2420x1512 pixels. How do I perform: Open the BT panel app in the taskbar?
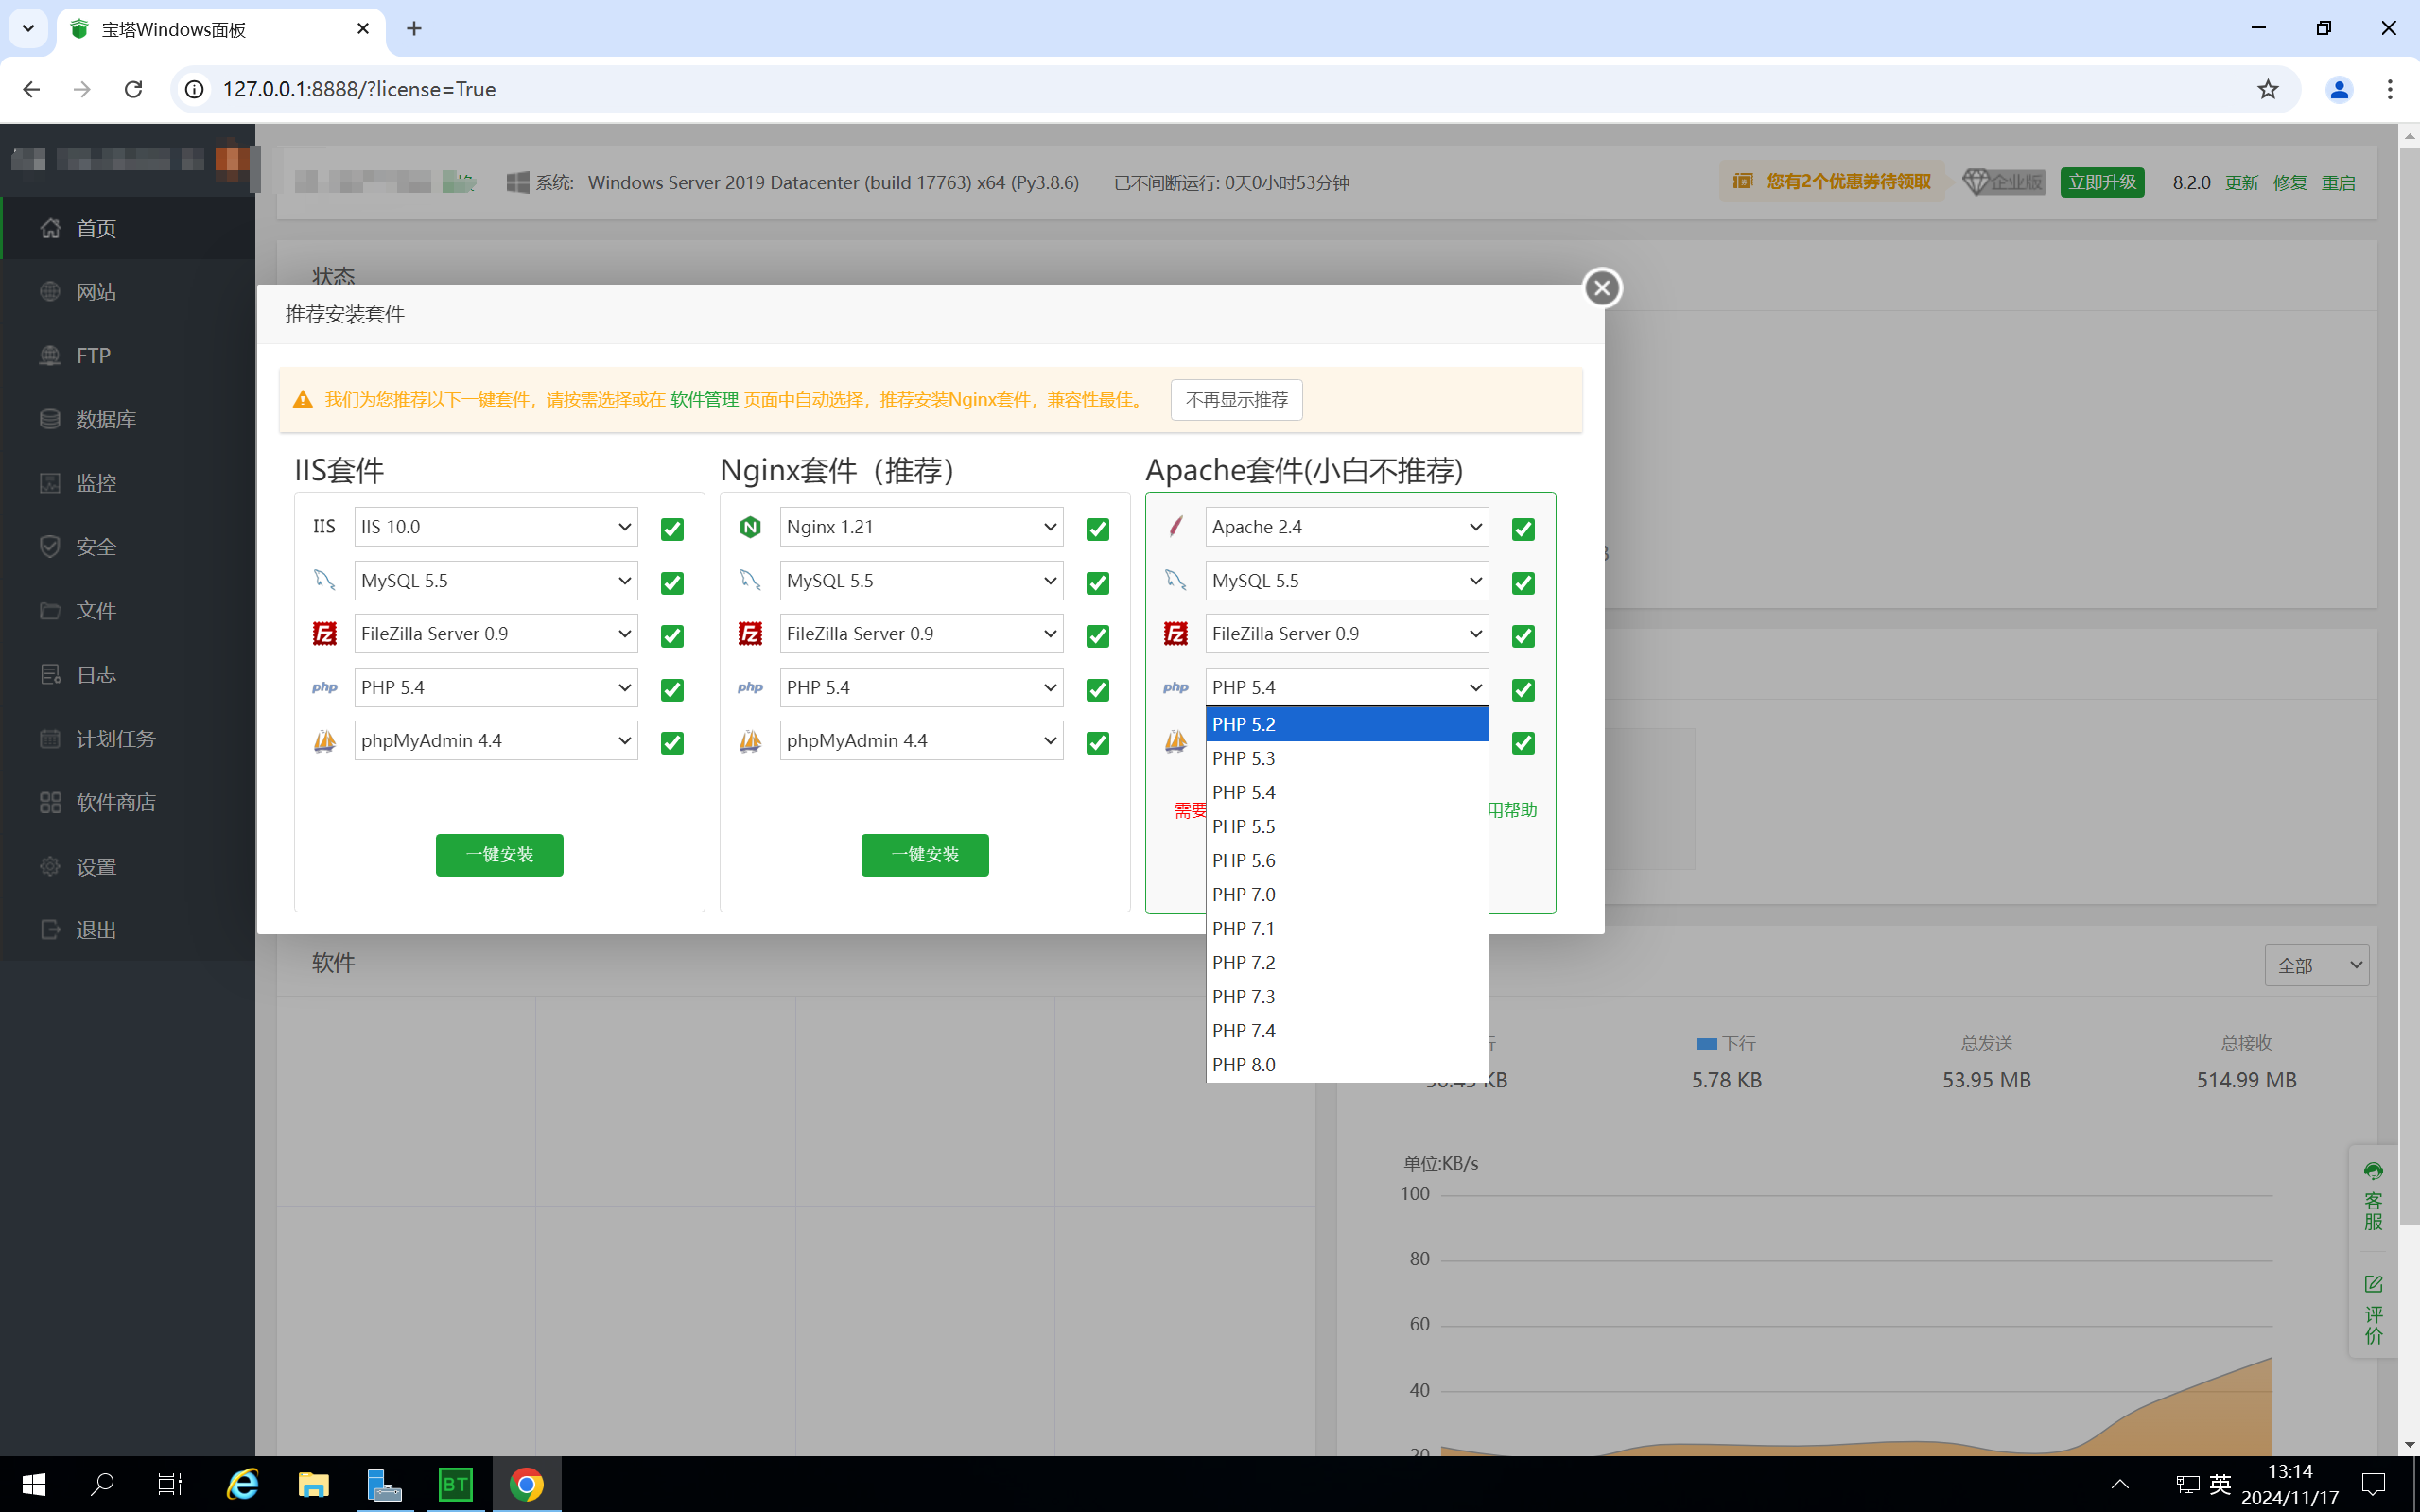[456, 1484]
